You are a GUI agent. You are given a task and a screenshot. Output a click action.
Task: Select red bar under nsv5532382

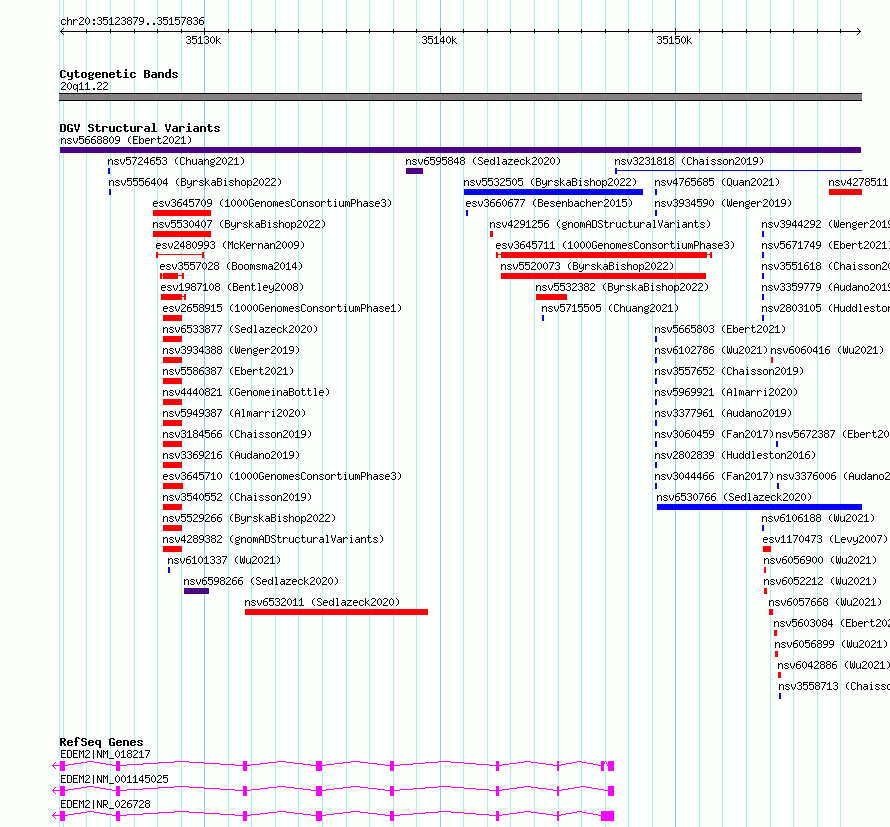(551, 297)
